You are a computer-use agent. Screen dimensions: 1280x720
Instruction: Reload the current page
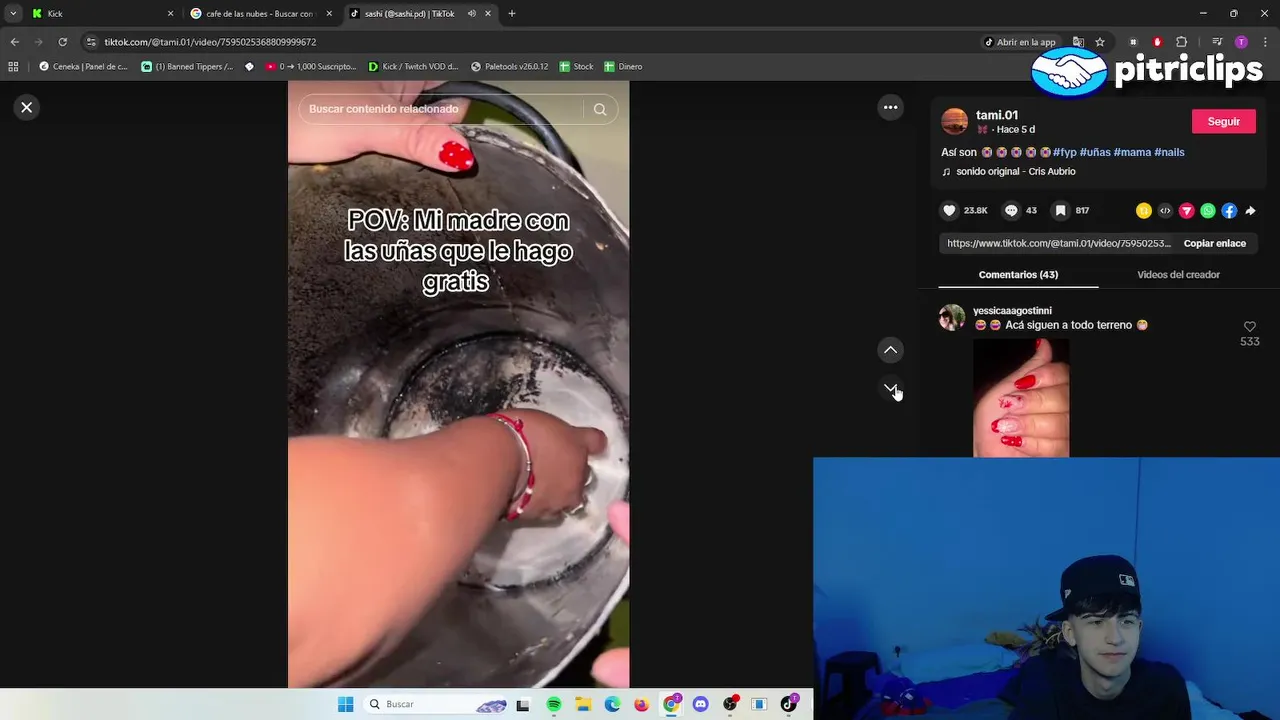click(62, 42)
